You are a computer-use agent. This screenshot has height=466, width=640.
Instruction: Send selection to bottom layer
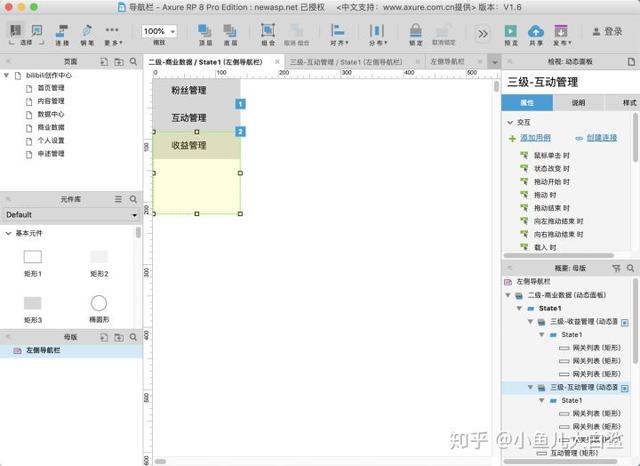tap(230, 34)
